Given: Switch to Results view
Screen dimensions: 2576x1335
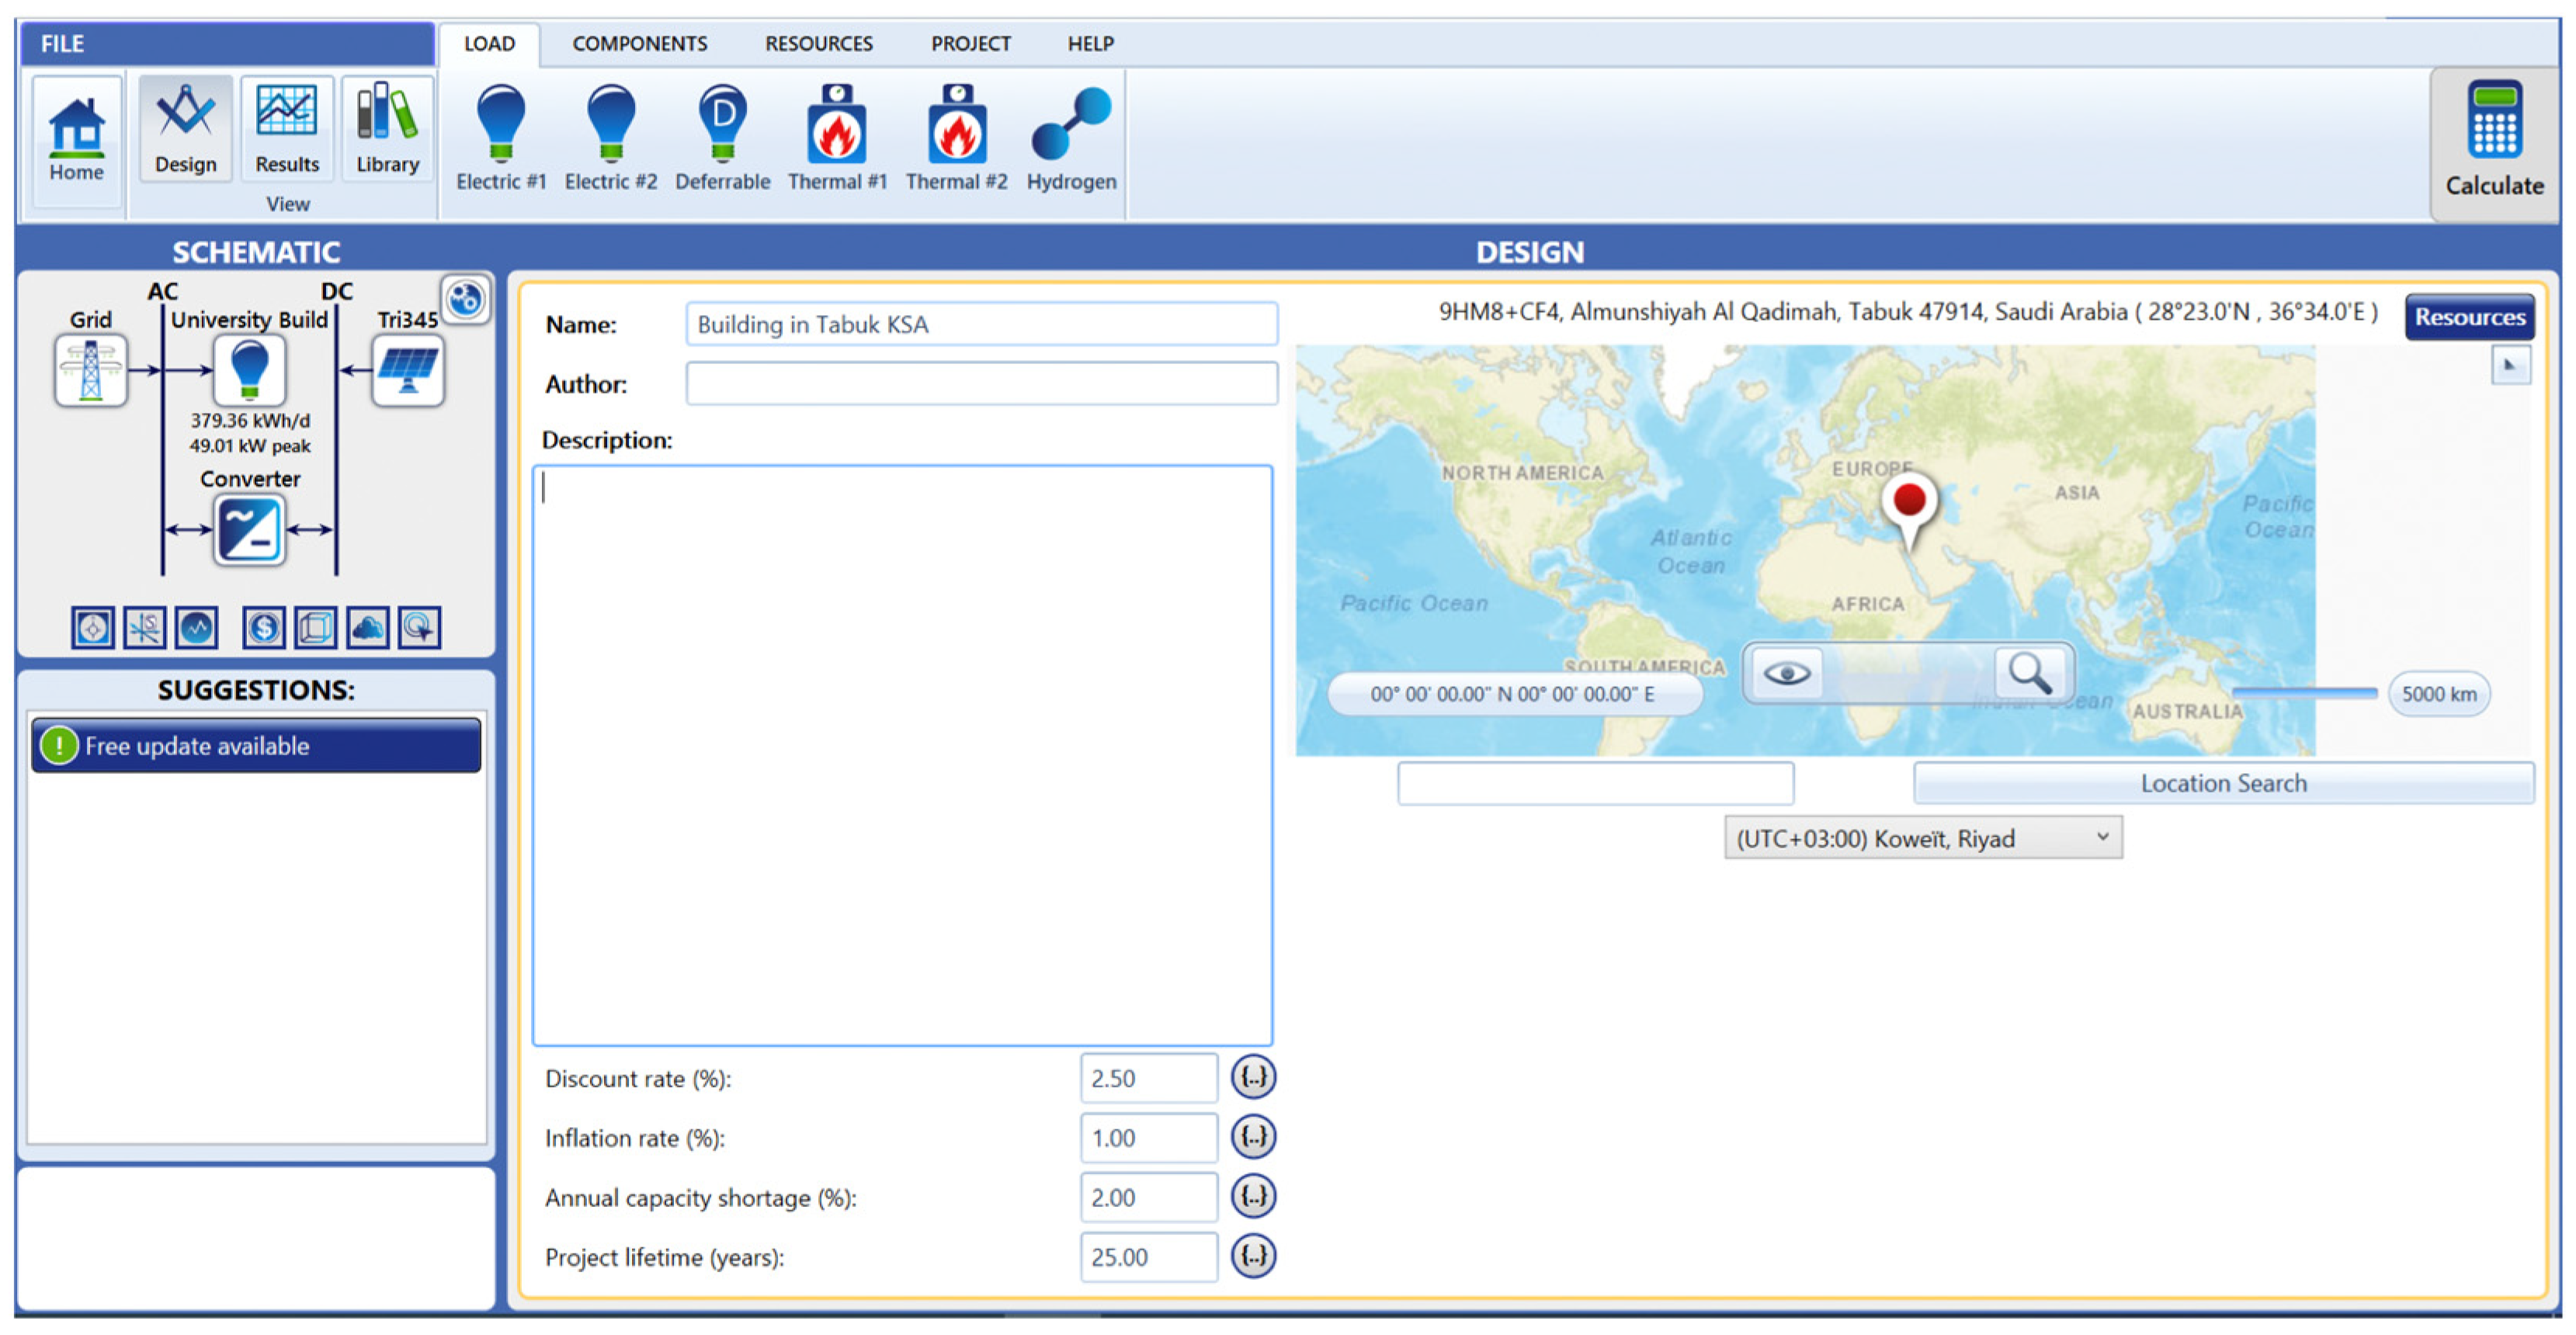Looking at the screenshot, I should coord(287,130).
